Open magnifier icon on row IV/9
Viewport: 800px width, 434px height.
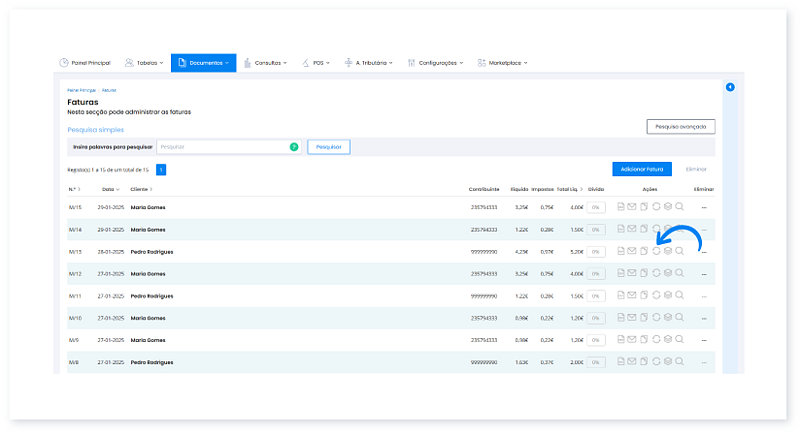pyautogui.click(x=680, y=339)
